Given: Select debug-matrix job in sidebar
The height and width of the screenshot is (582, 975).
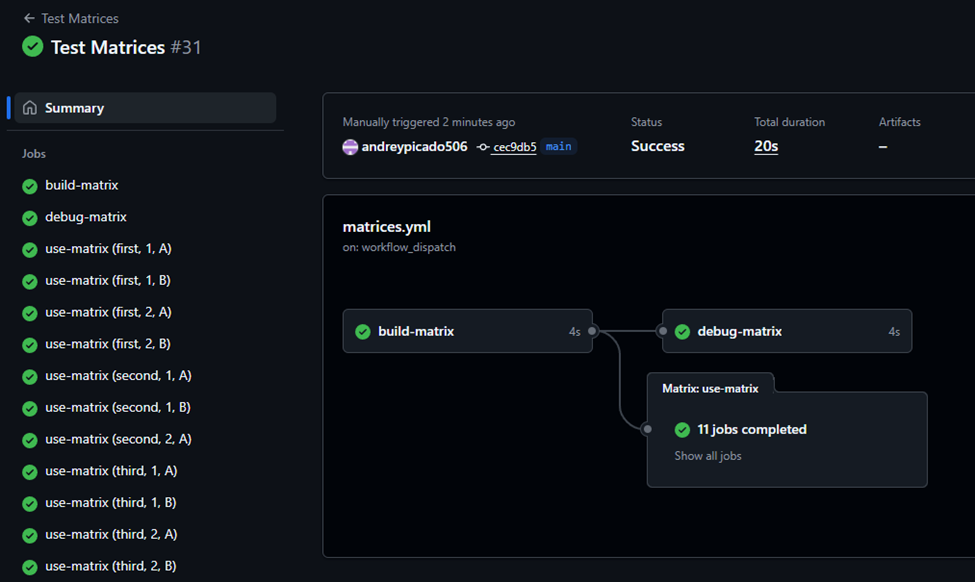Looking at the screenshot, I should (x=86, y=217).
